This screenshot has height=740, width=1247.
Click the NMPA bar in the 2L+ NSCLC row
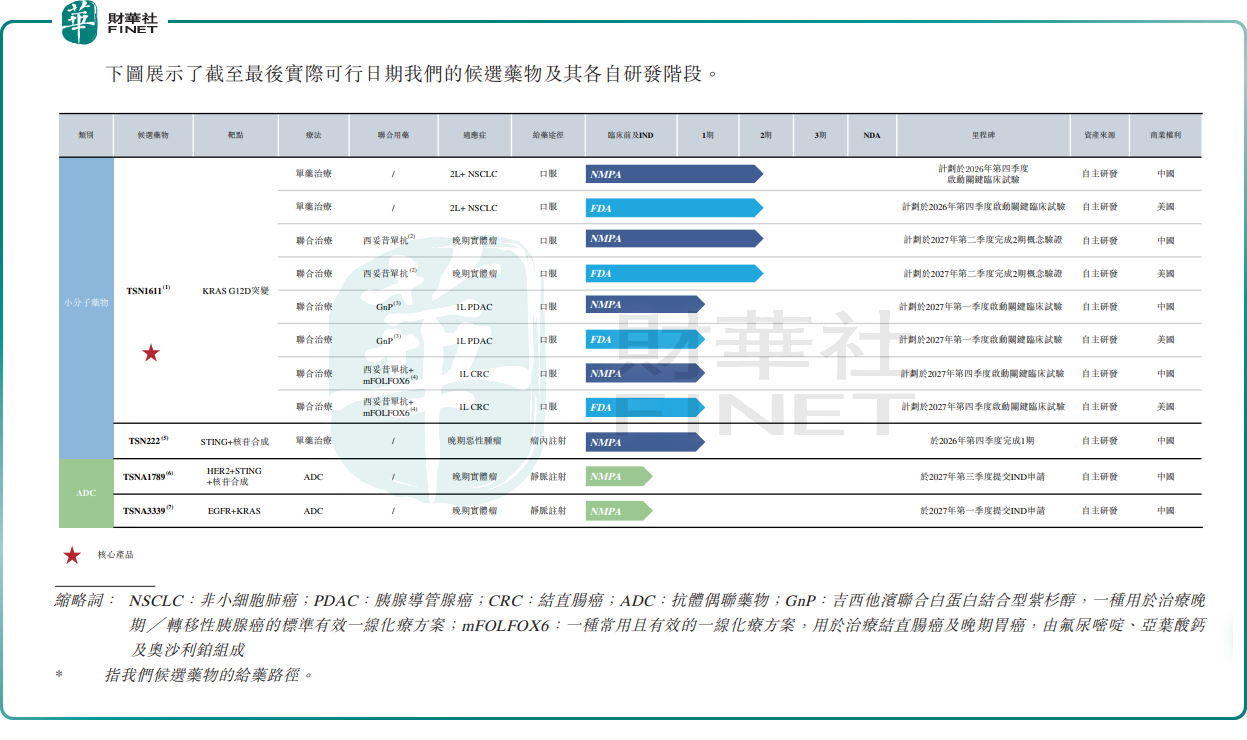coord(674,174)
